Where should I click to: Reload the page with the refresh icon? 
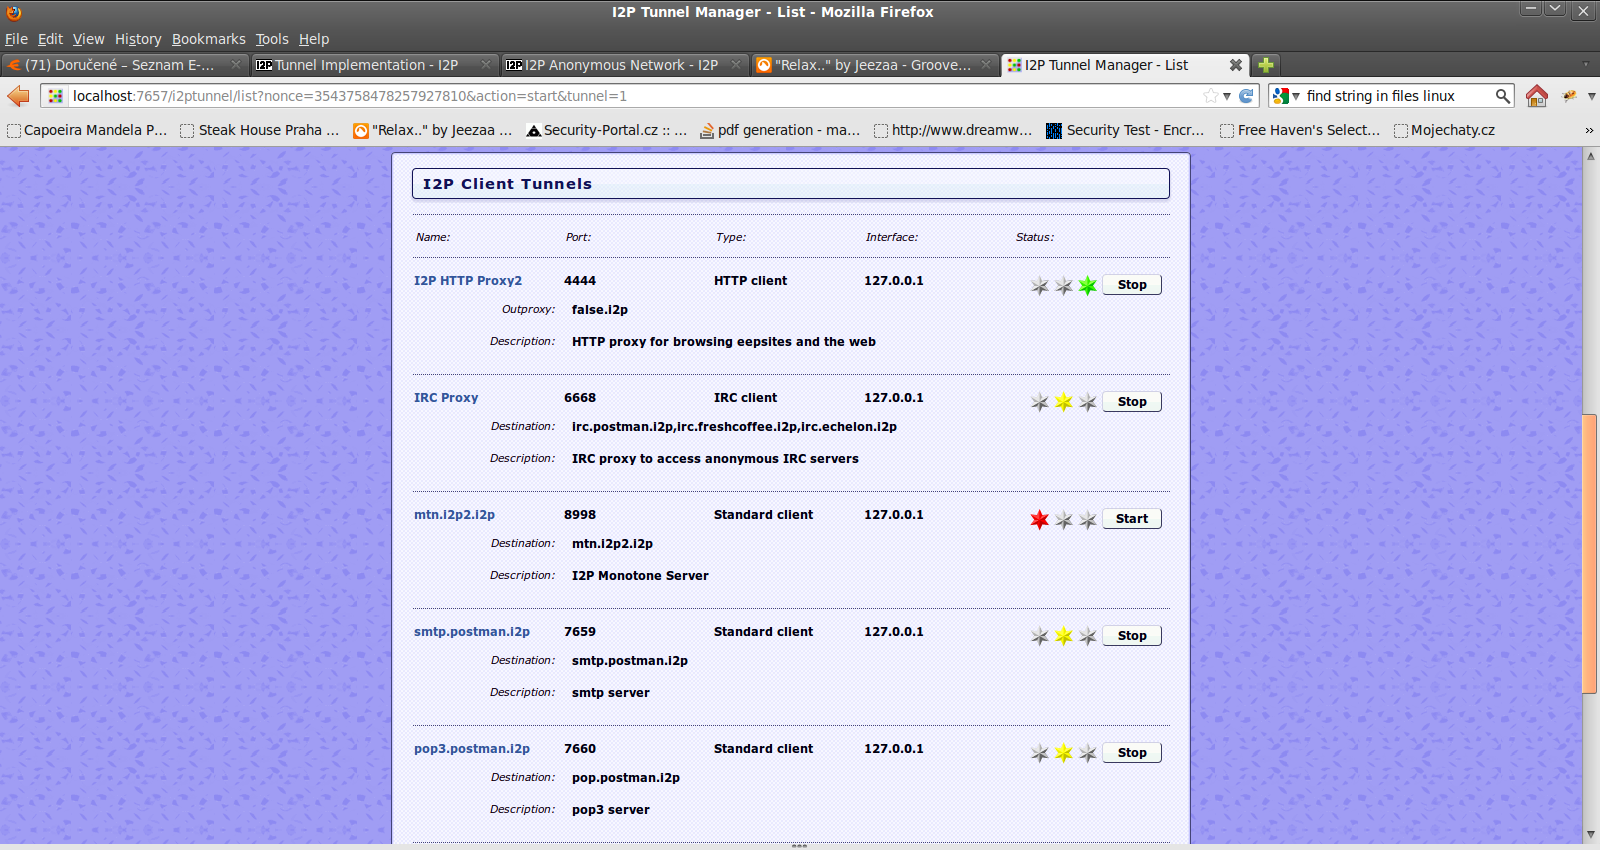(1246, 96)
